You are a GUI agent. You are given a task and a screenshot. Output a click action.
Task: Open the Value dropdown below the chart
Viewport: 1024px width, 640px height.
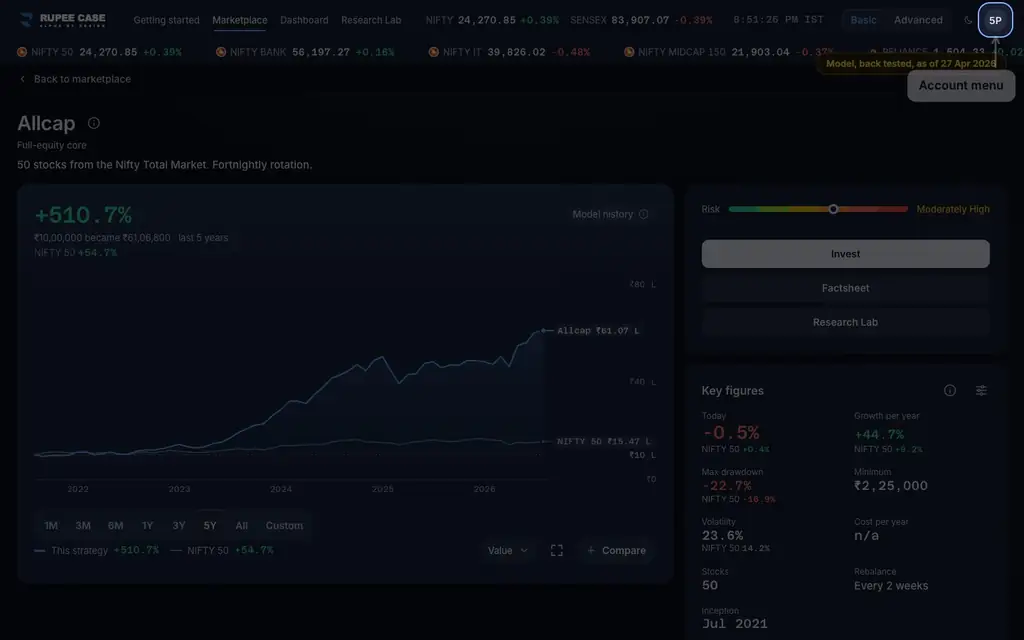click(x=507, y=551)
